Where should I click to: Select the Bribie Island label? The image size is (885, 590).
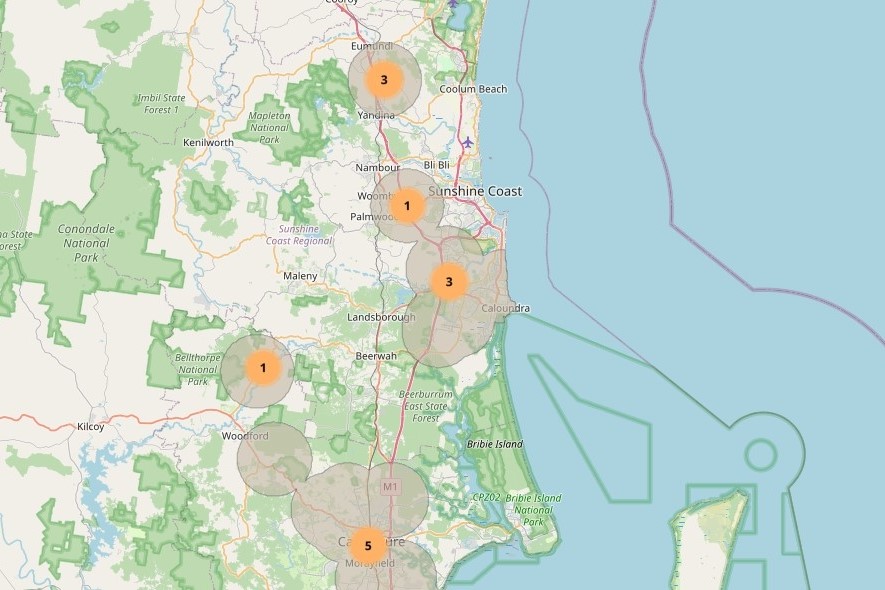494,444
